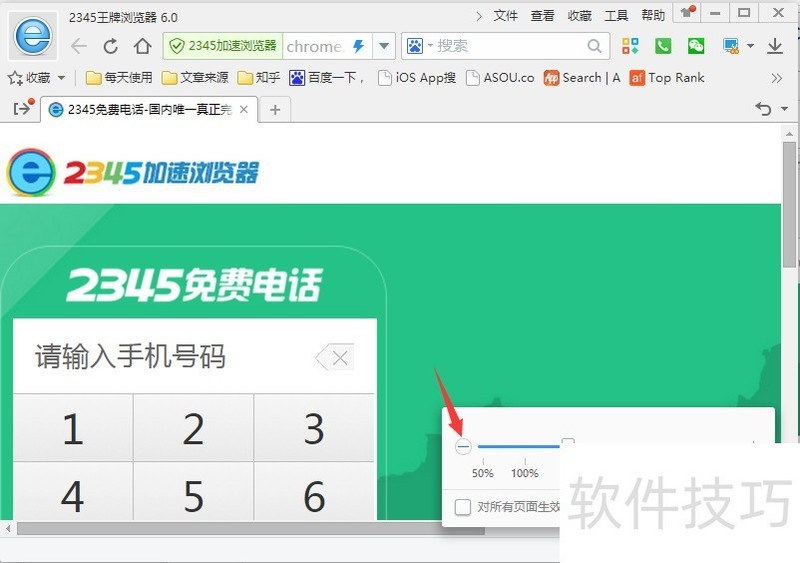Open the ASOU.co bookmark
Image resolution: width=800 pixels, height=563 pixels.
pyautogui.click(x=501, y=78)
